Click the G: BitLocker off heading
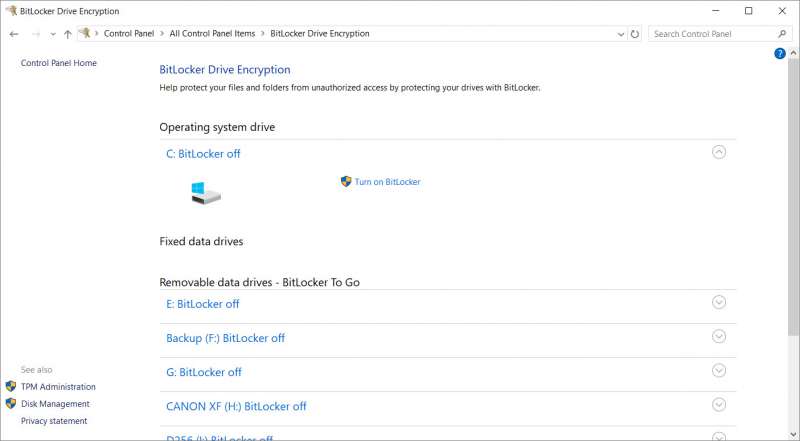 pyautogui.click(x=204, y=372)
